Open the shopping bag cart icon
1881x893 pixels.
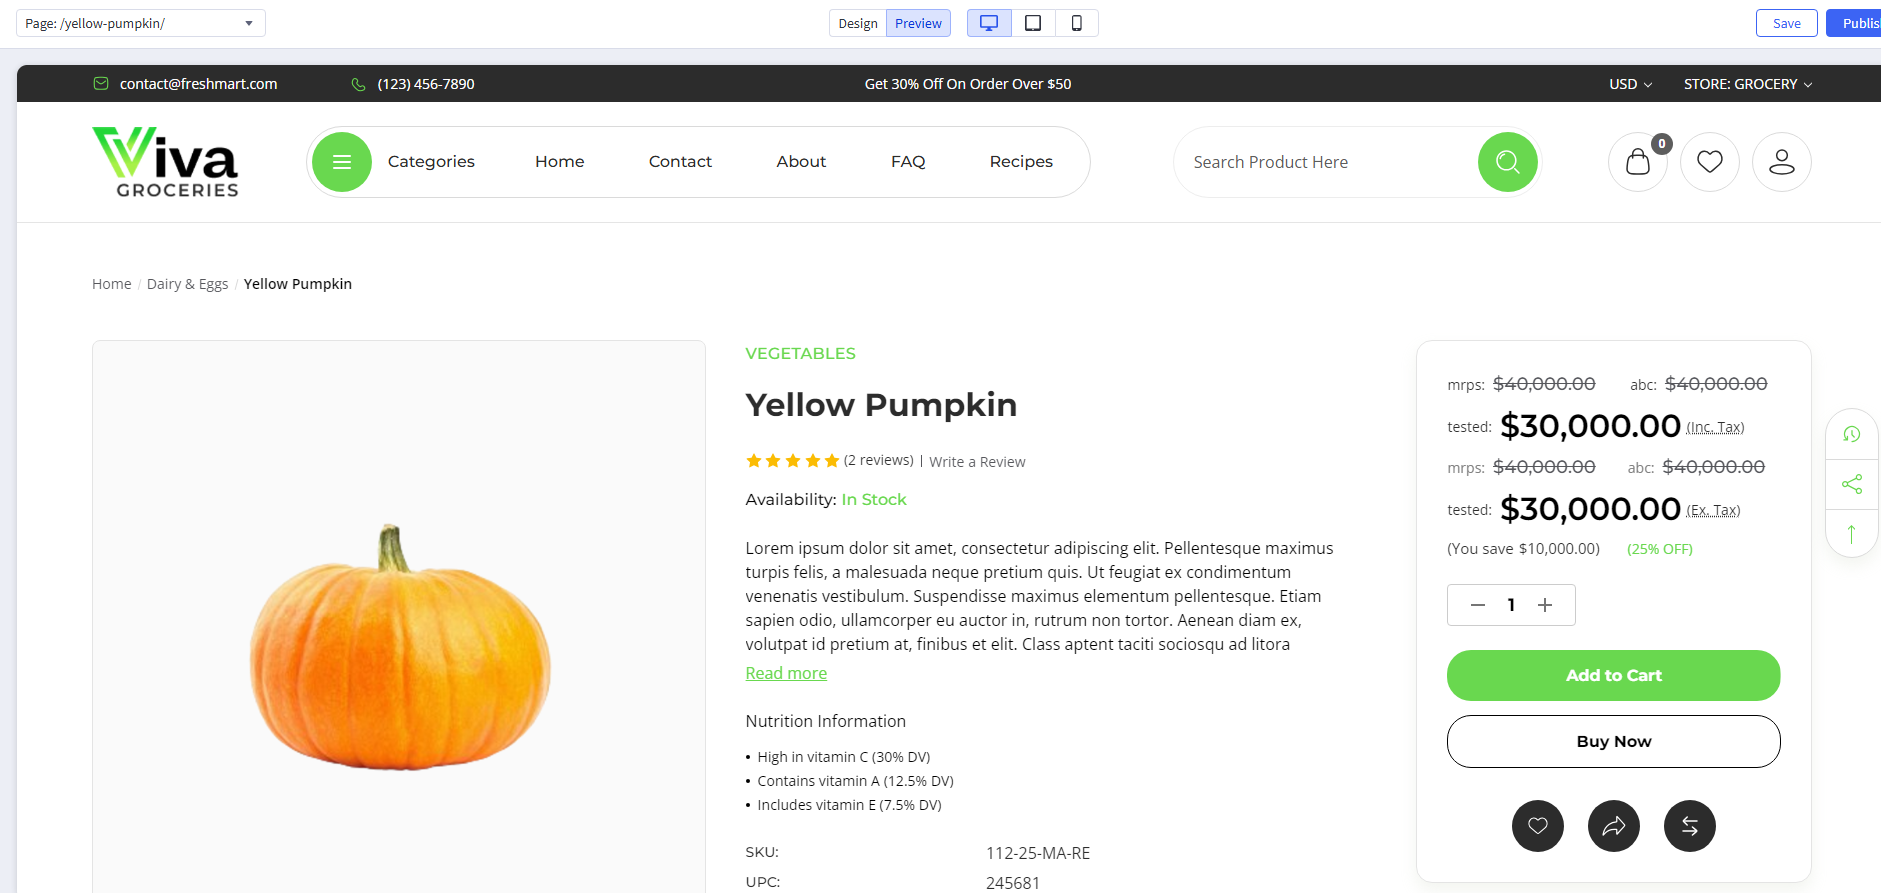pos(1638,162)
